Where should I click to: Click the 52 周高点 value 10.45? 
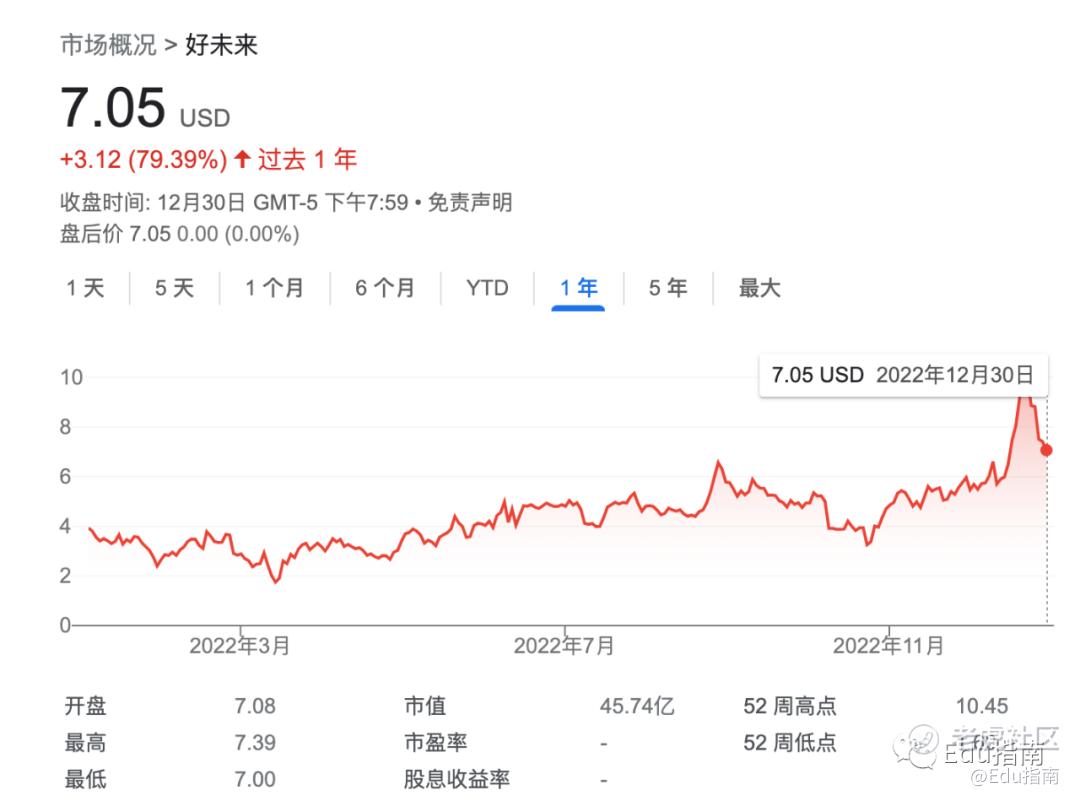(x=982, y=706)
